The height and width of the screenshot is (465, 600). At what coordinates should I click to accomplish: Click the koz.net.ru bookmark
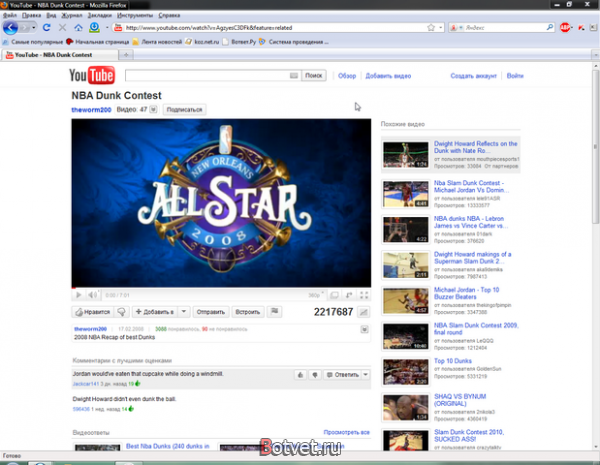coord(202,42)
